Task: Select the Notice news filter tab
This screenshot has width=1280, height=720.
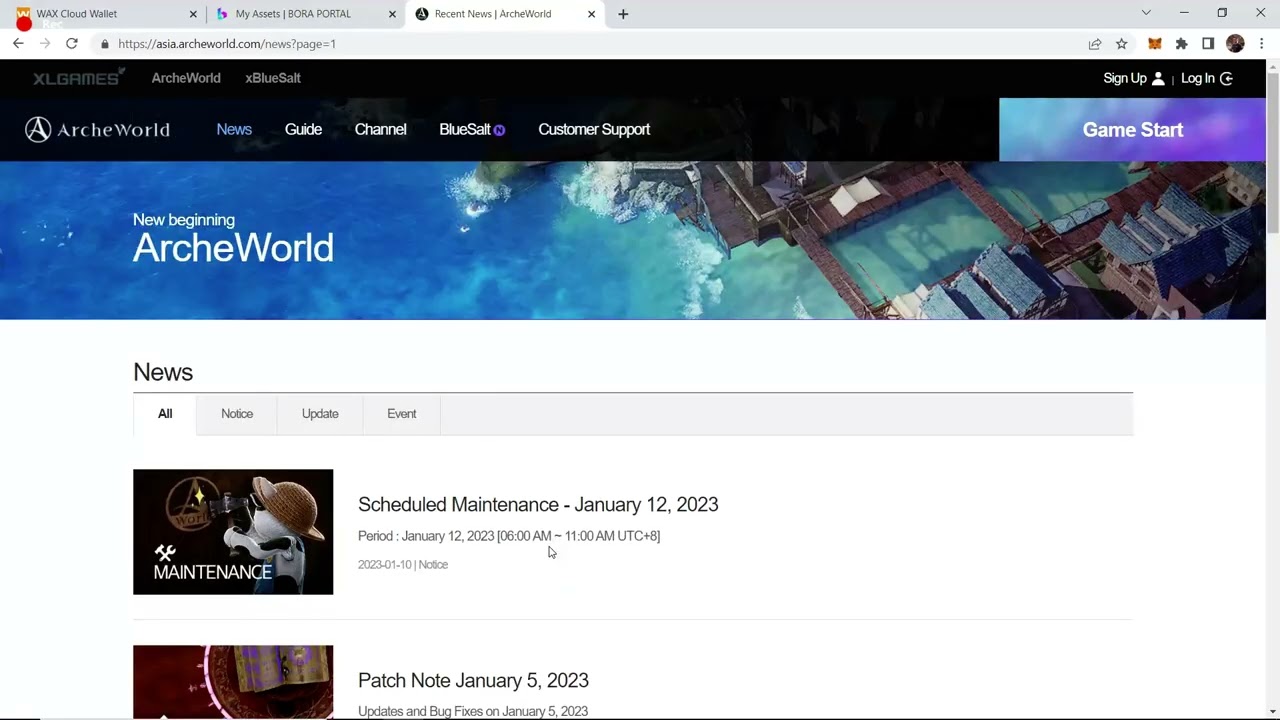Action: click(x=237, y=414)
